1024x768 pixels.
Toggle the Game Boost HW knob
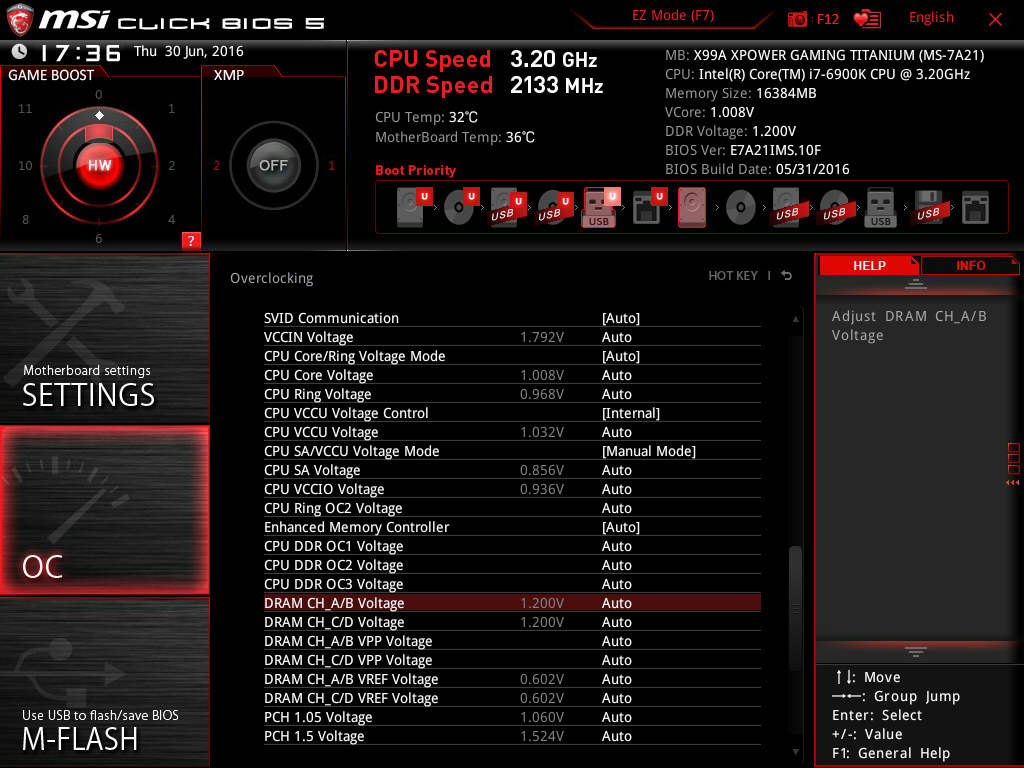coord(99,165)
